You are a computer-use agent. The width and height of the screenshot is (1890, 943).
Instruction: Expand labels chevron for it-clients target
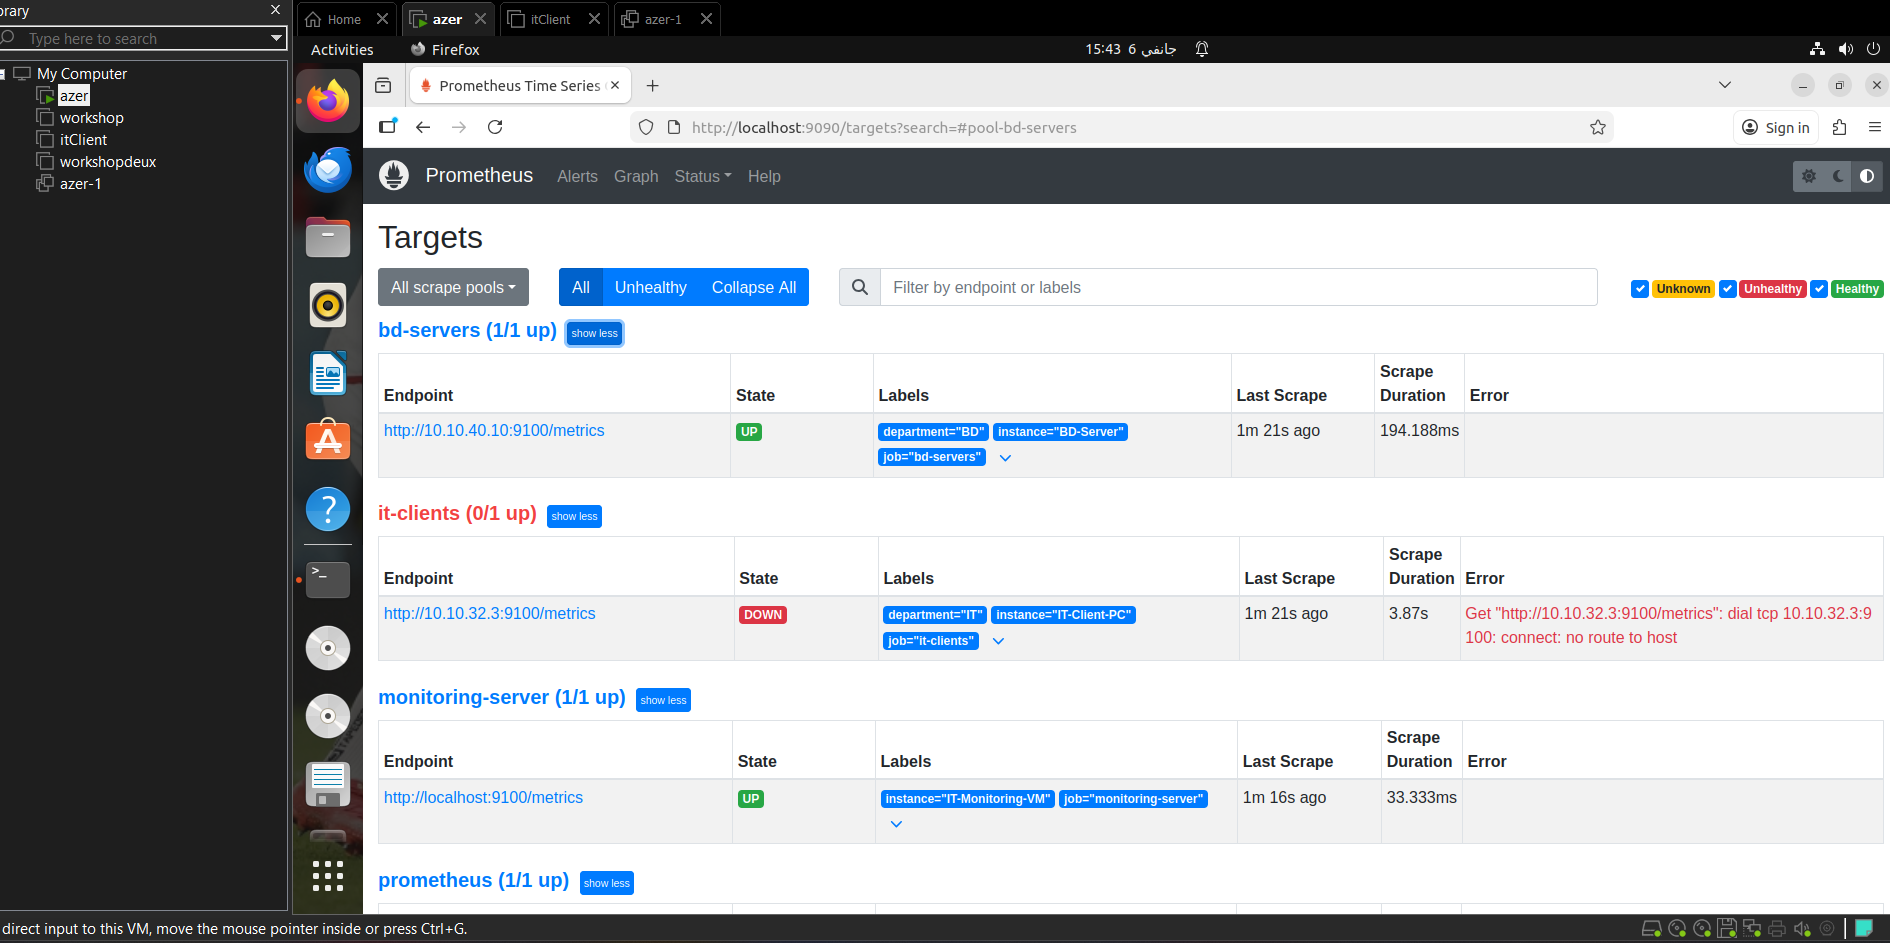click(998, 641)
